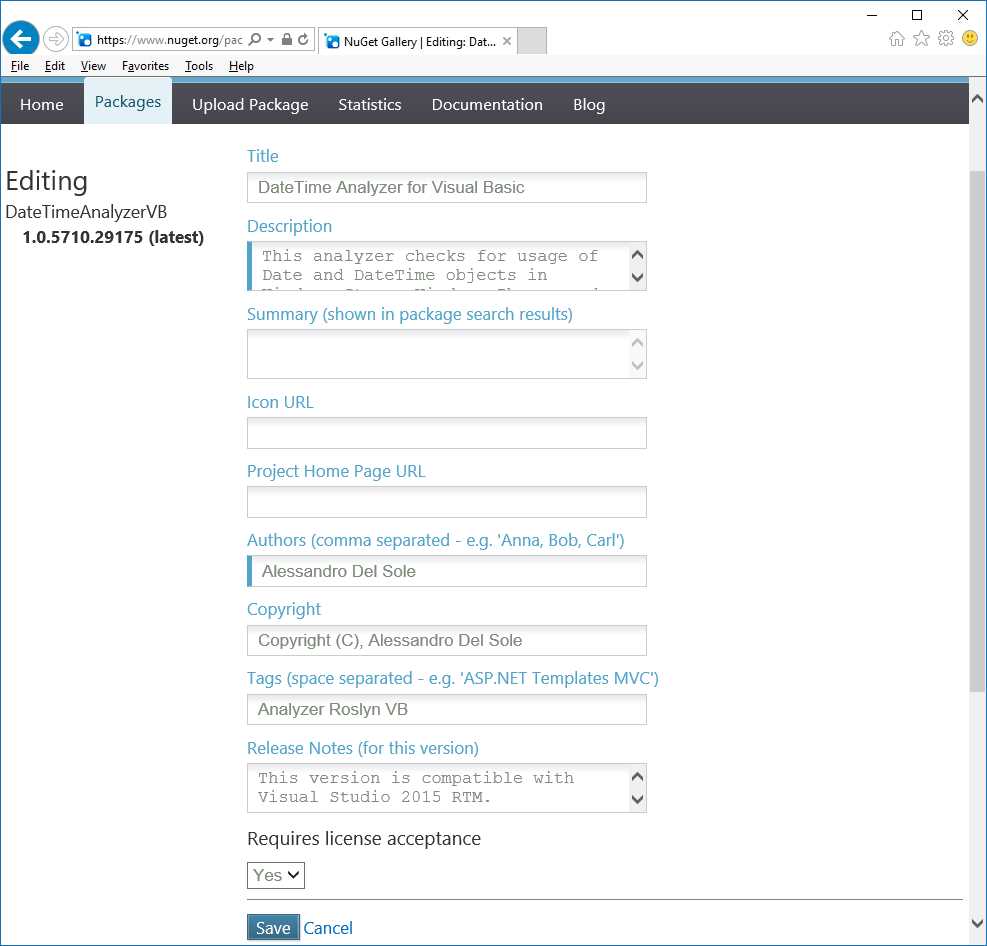Open the Requires license acceptance dropdown
987x946 pixels.
(276, 876)
